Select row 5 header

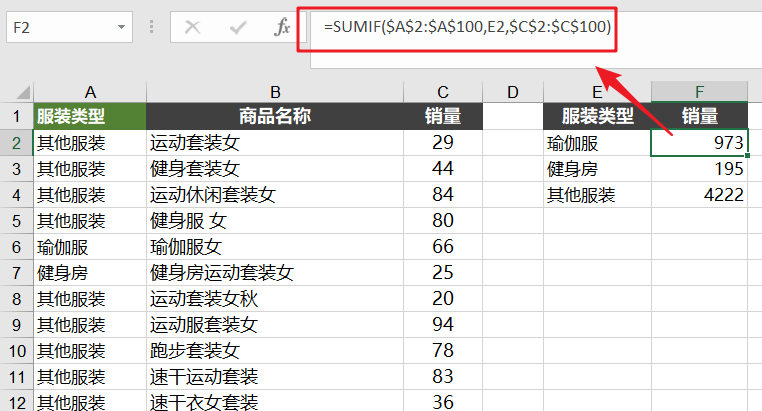pyautogui.click(x=17, y=221)
